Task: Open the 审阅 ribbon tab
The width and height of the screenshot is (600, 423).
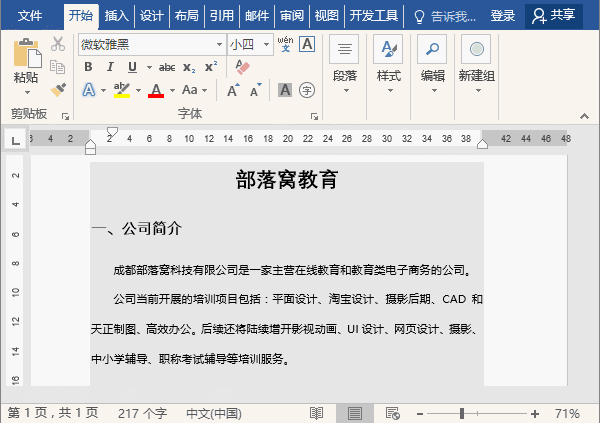Action: point(292,16)
